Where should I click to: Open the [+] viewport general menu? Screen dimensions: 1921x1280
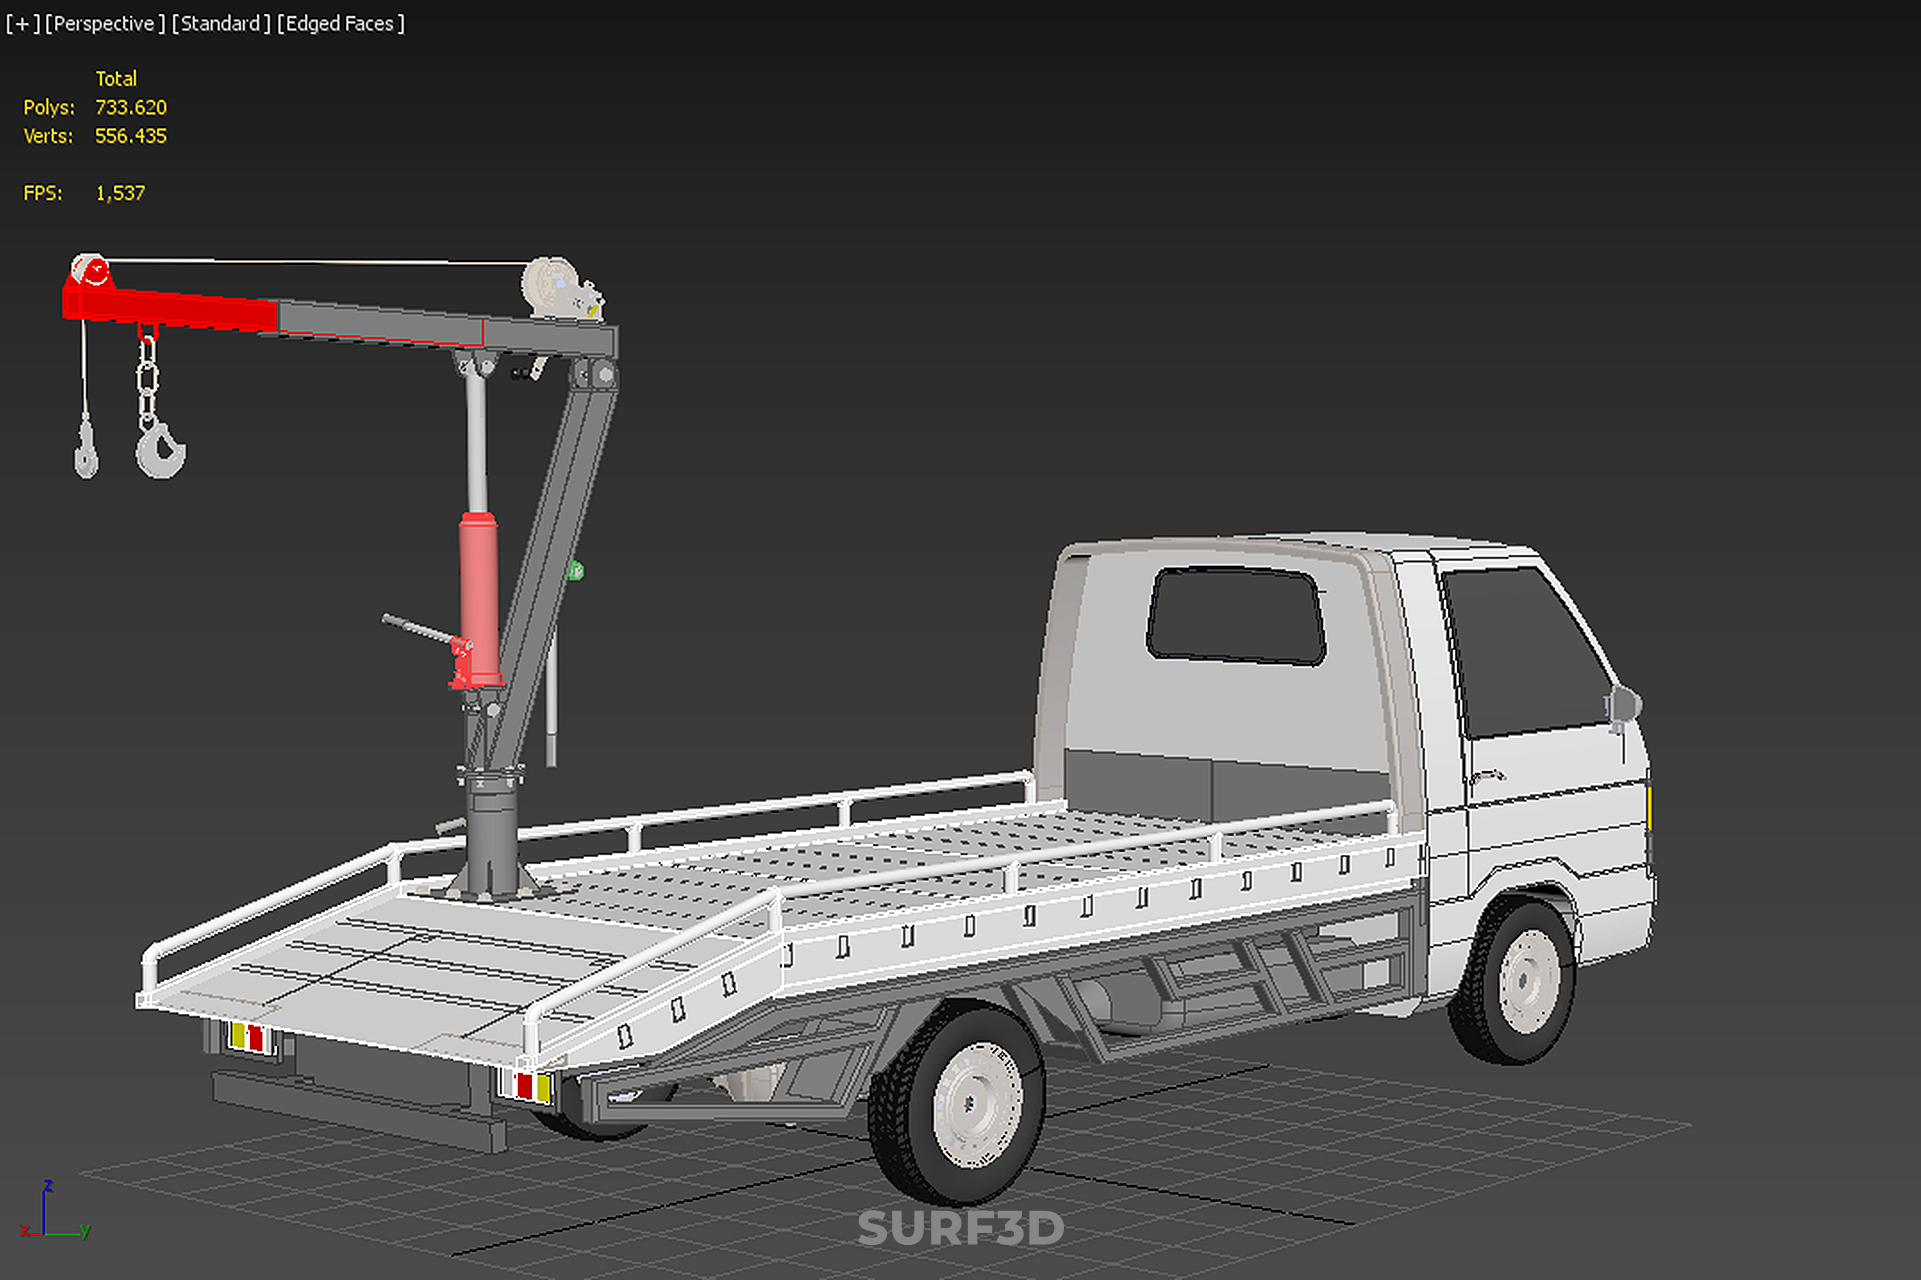22,24
